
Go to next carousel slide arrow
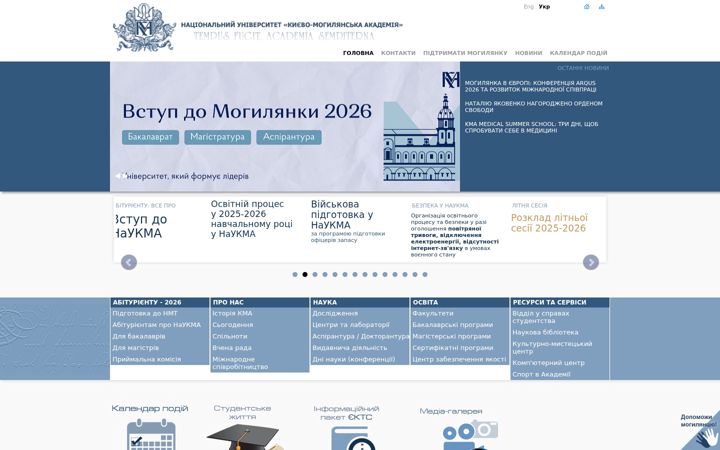point(591,262)
